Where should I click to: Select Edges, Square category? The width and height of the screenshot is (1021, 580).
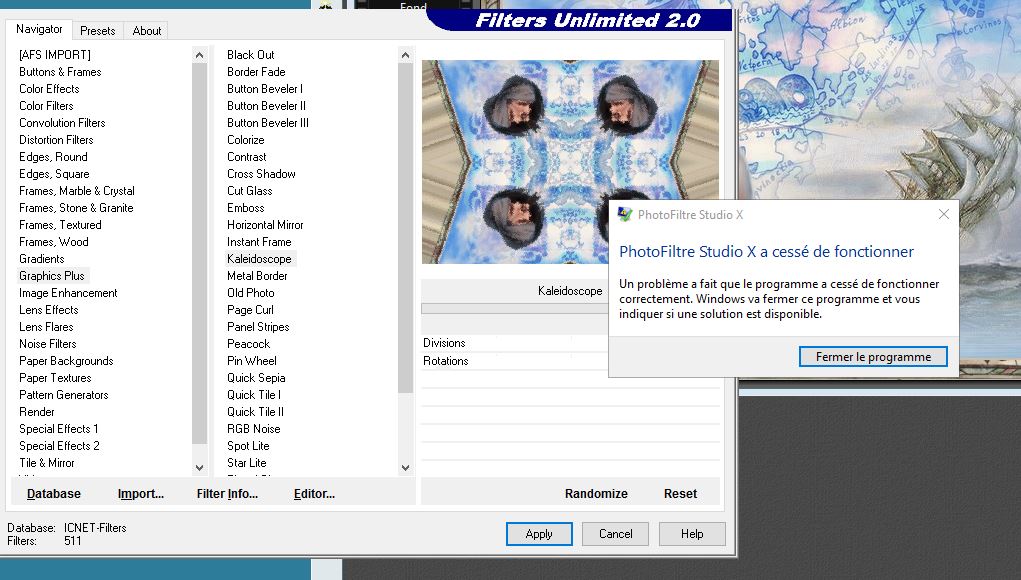[54, 174]
